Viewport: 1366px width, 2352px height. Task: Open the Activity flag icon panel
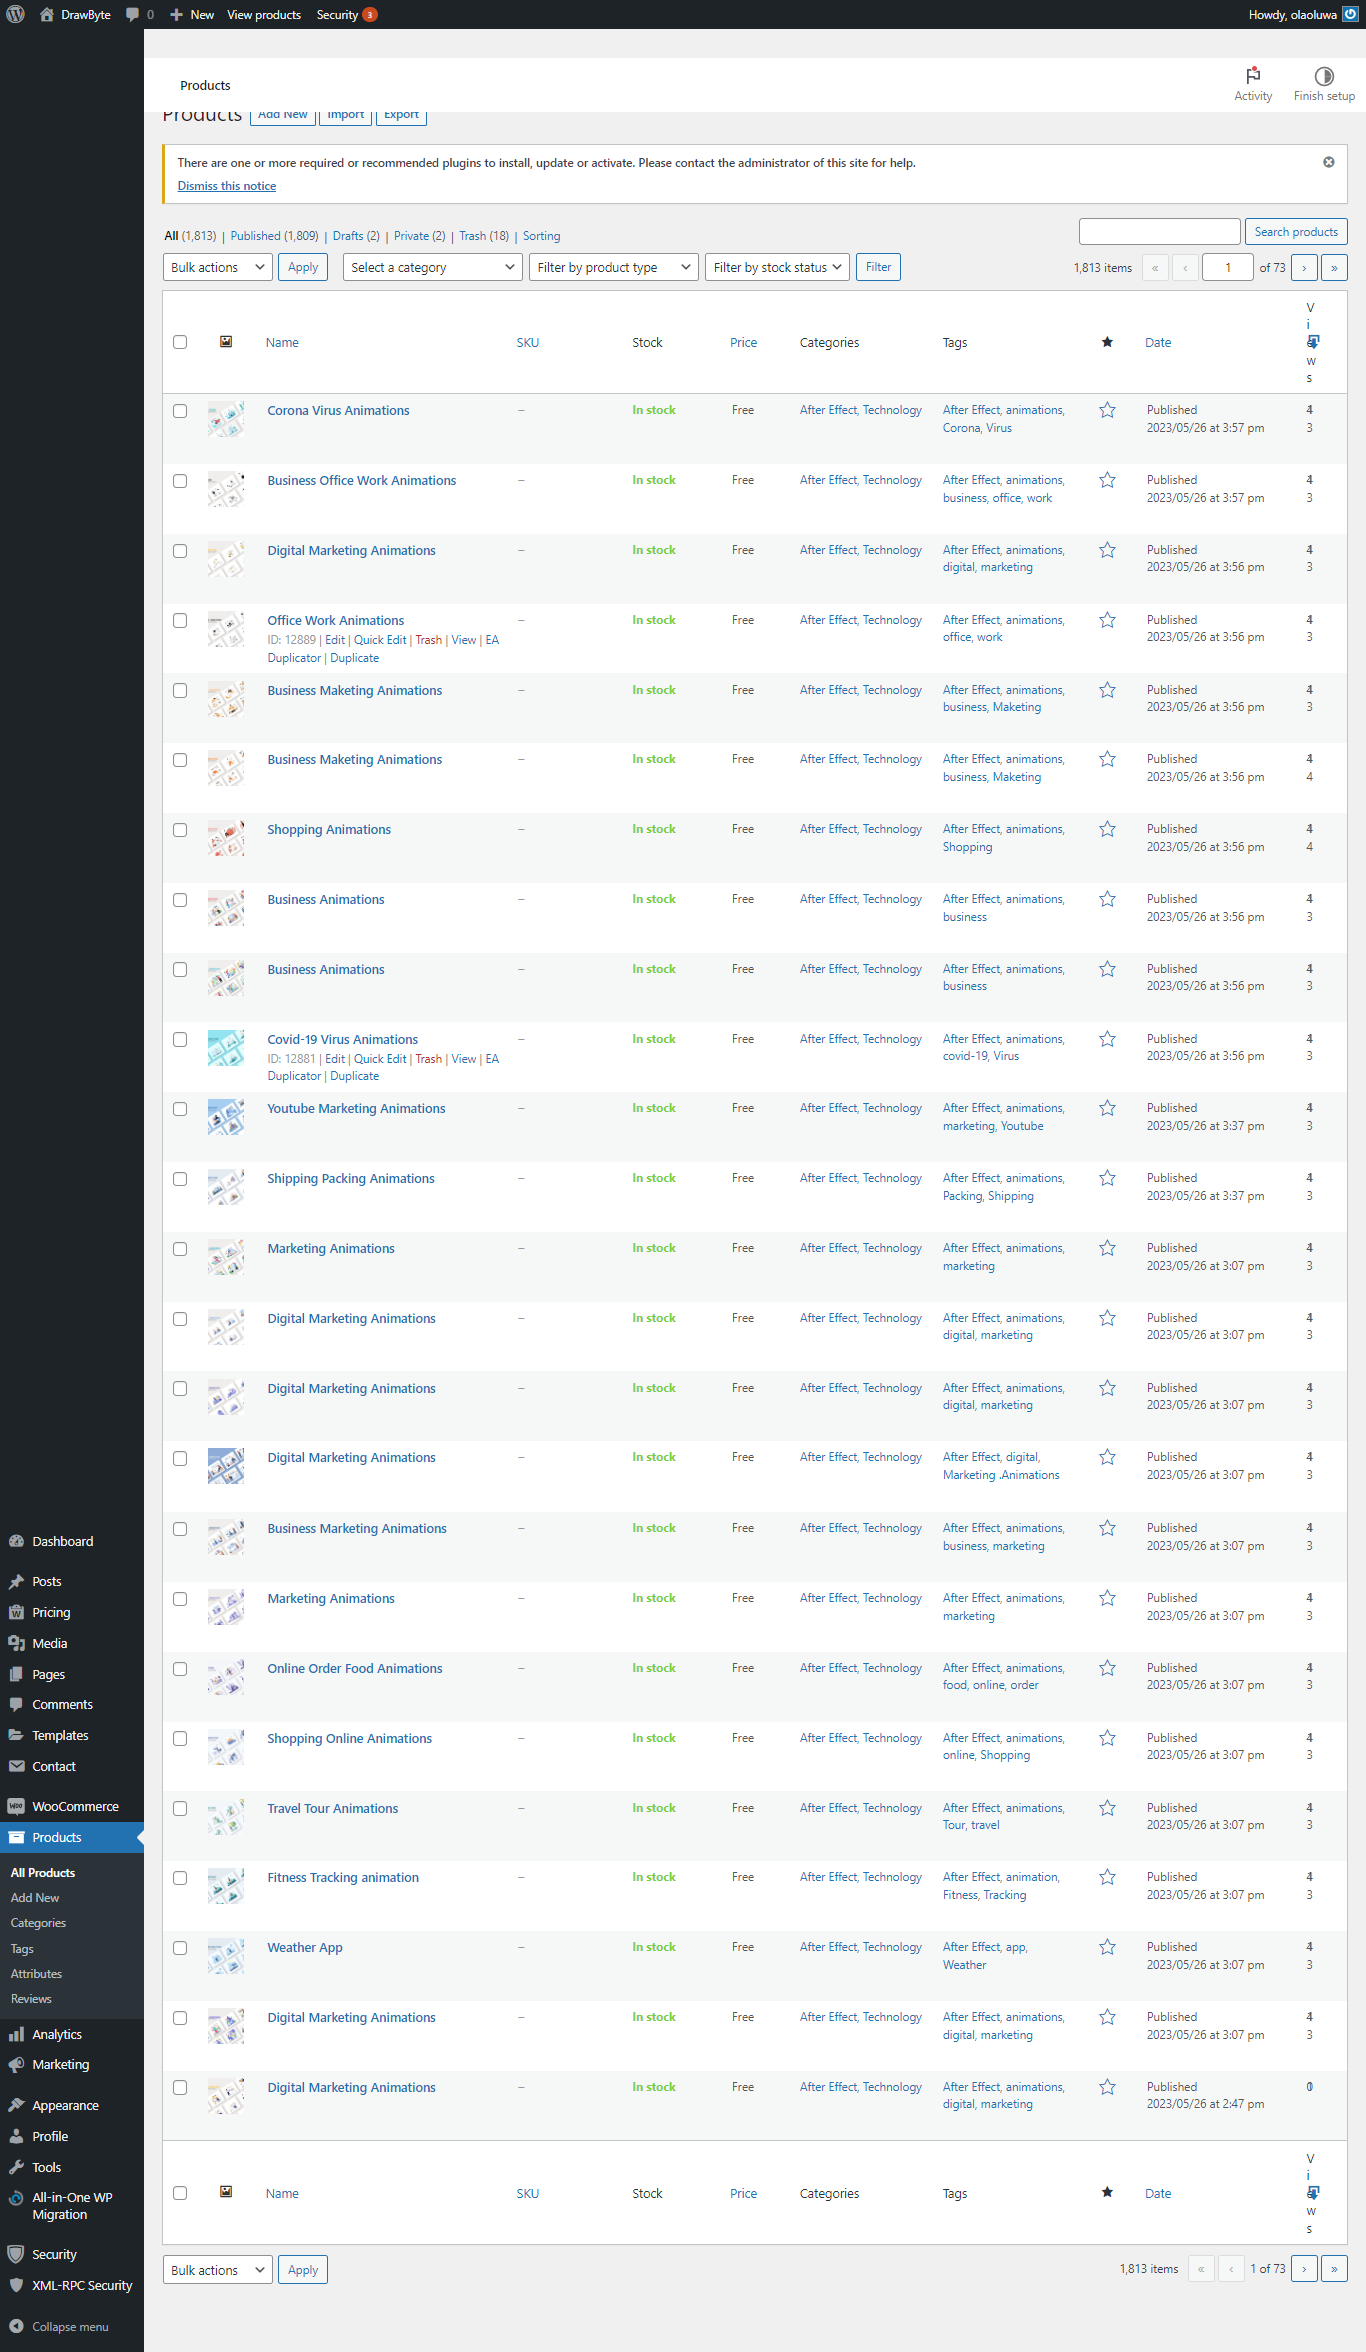[x=1252, y=77]
